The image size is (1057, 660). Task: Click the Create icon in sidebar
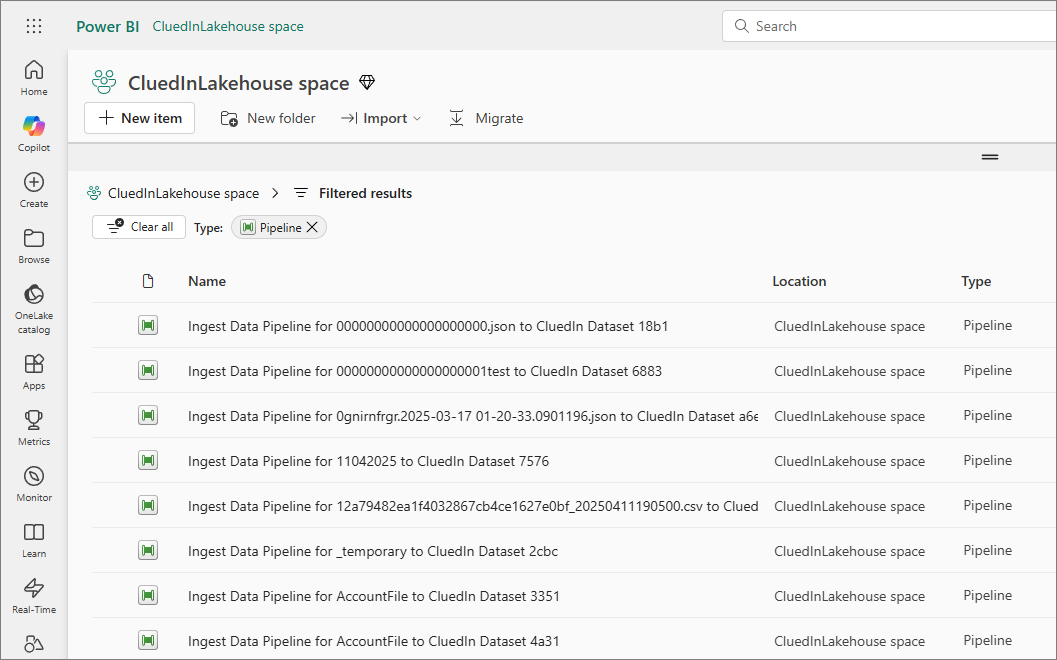click(34, 189)
